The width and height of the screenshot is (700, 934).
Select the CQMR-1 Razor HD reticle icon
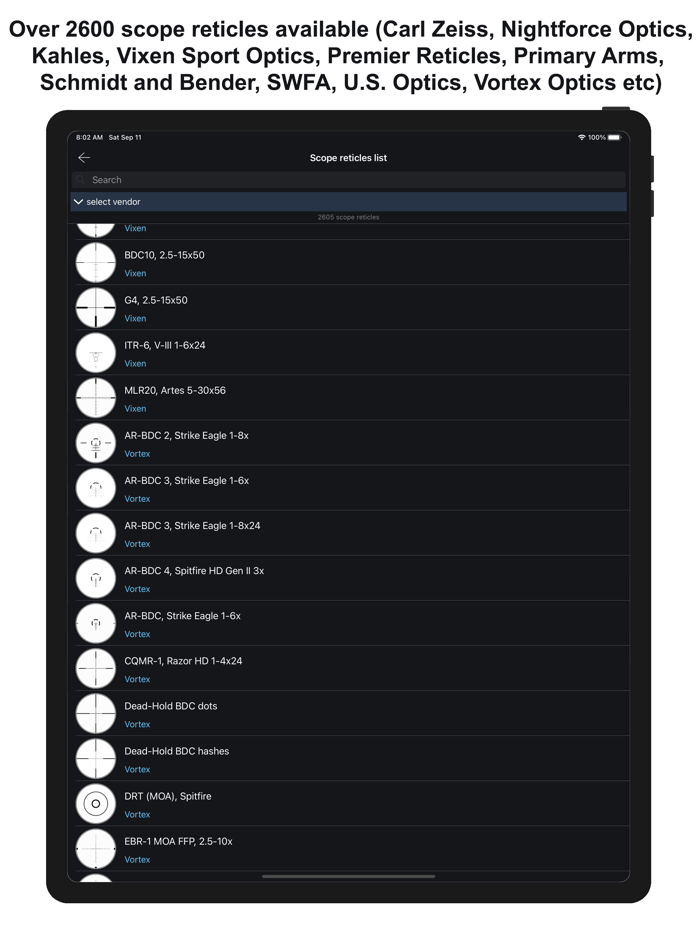click(x=95, y=668)
